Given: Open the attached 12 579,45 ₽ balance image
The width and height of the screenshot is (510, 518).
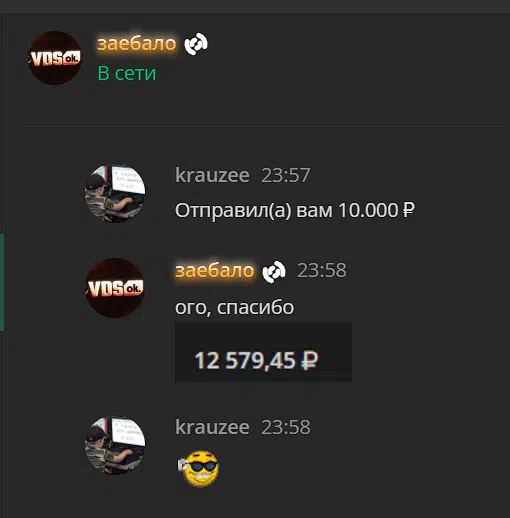Looking at the screenshot, I should (263, 352).
